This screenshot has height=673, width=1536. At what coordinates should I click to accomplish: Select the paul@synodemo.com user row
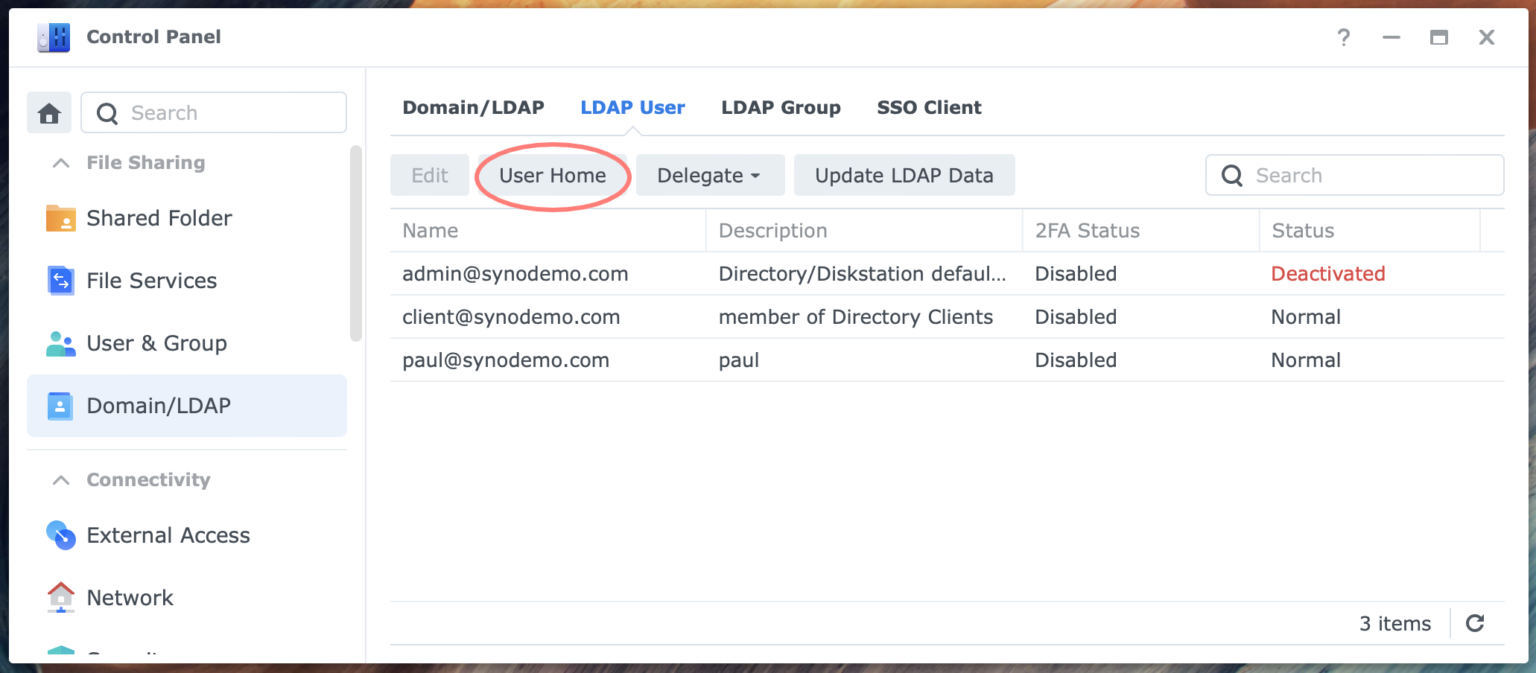point(506,360)
